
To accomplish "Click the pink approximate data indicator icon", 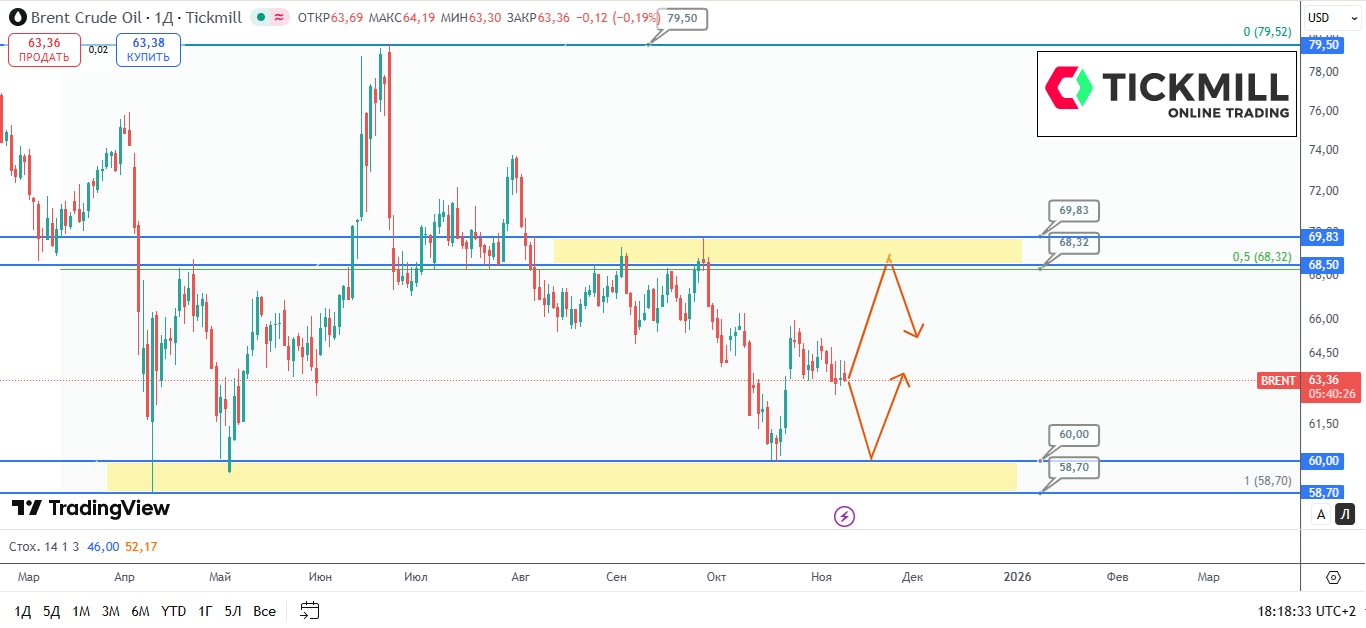I will [279, 17].
